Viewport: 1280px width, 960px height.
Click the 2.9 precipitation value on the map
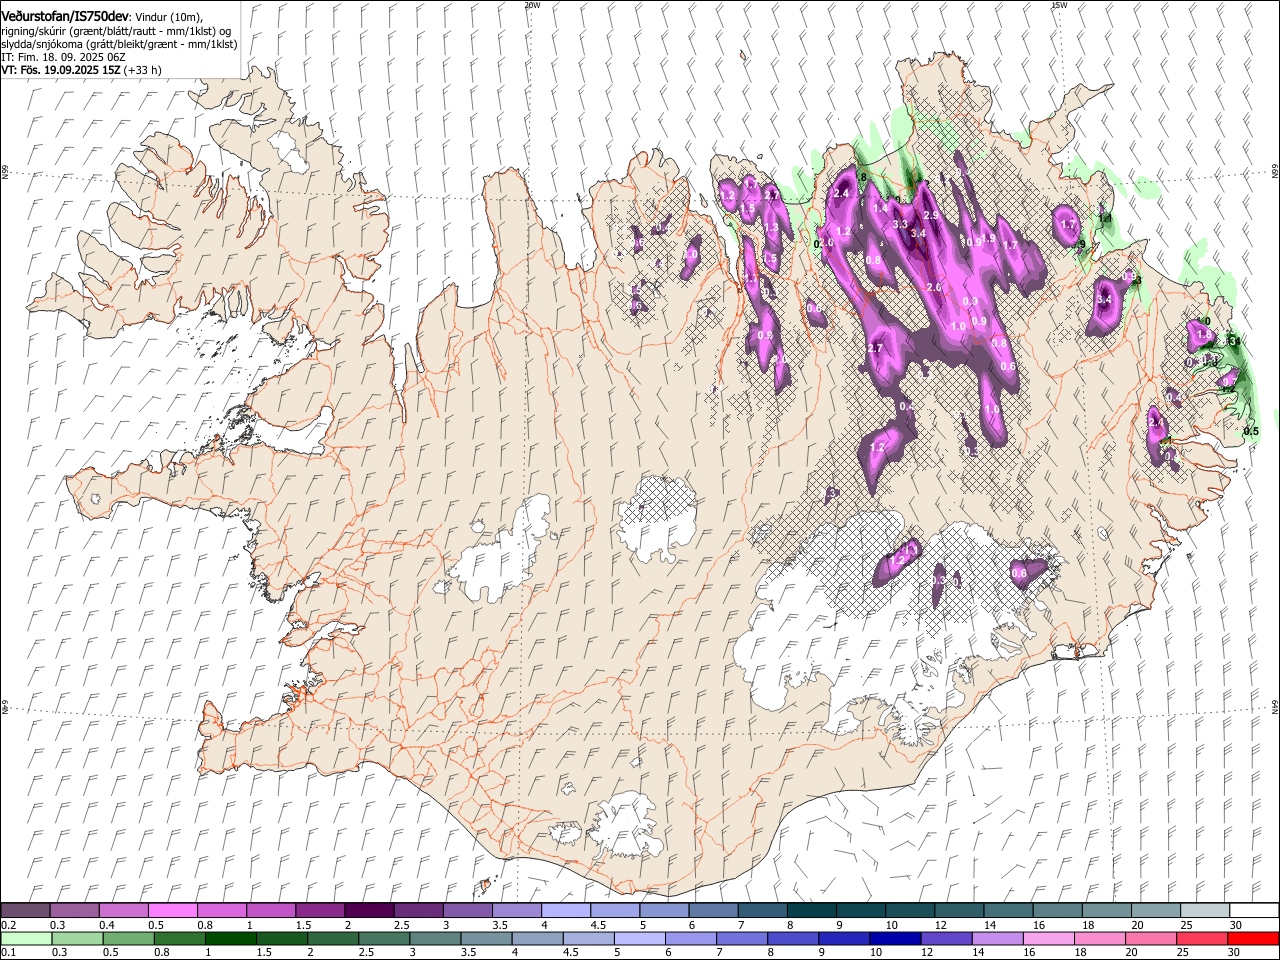[x=929, y=215]
